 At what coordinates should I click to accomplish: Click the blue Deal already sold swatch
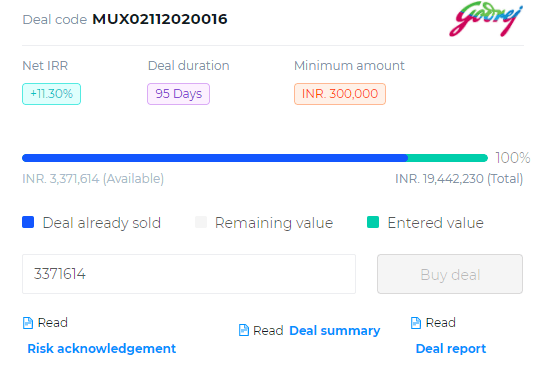(28, 222)
